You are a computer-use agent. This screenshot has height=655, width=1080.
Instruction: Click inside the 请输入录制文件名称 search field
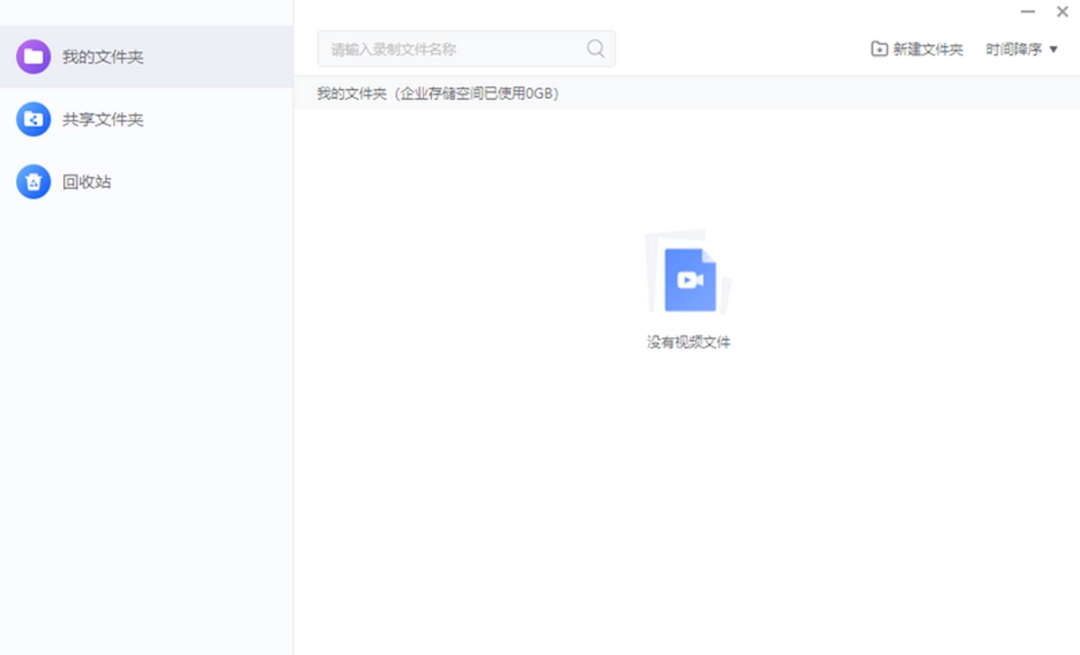point(450,48)
